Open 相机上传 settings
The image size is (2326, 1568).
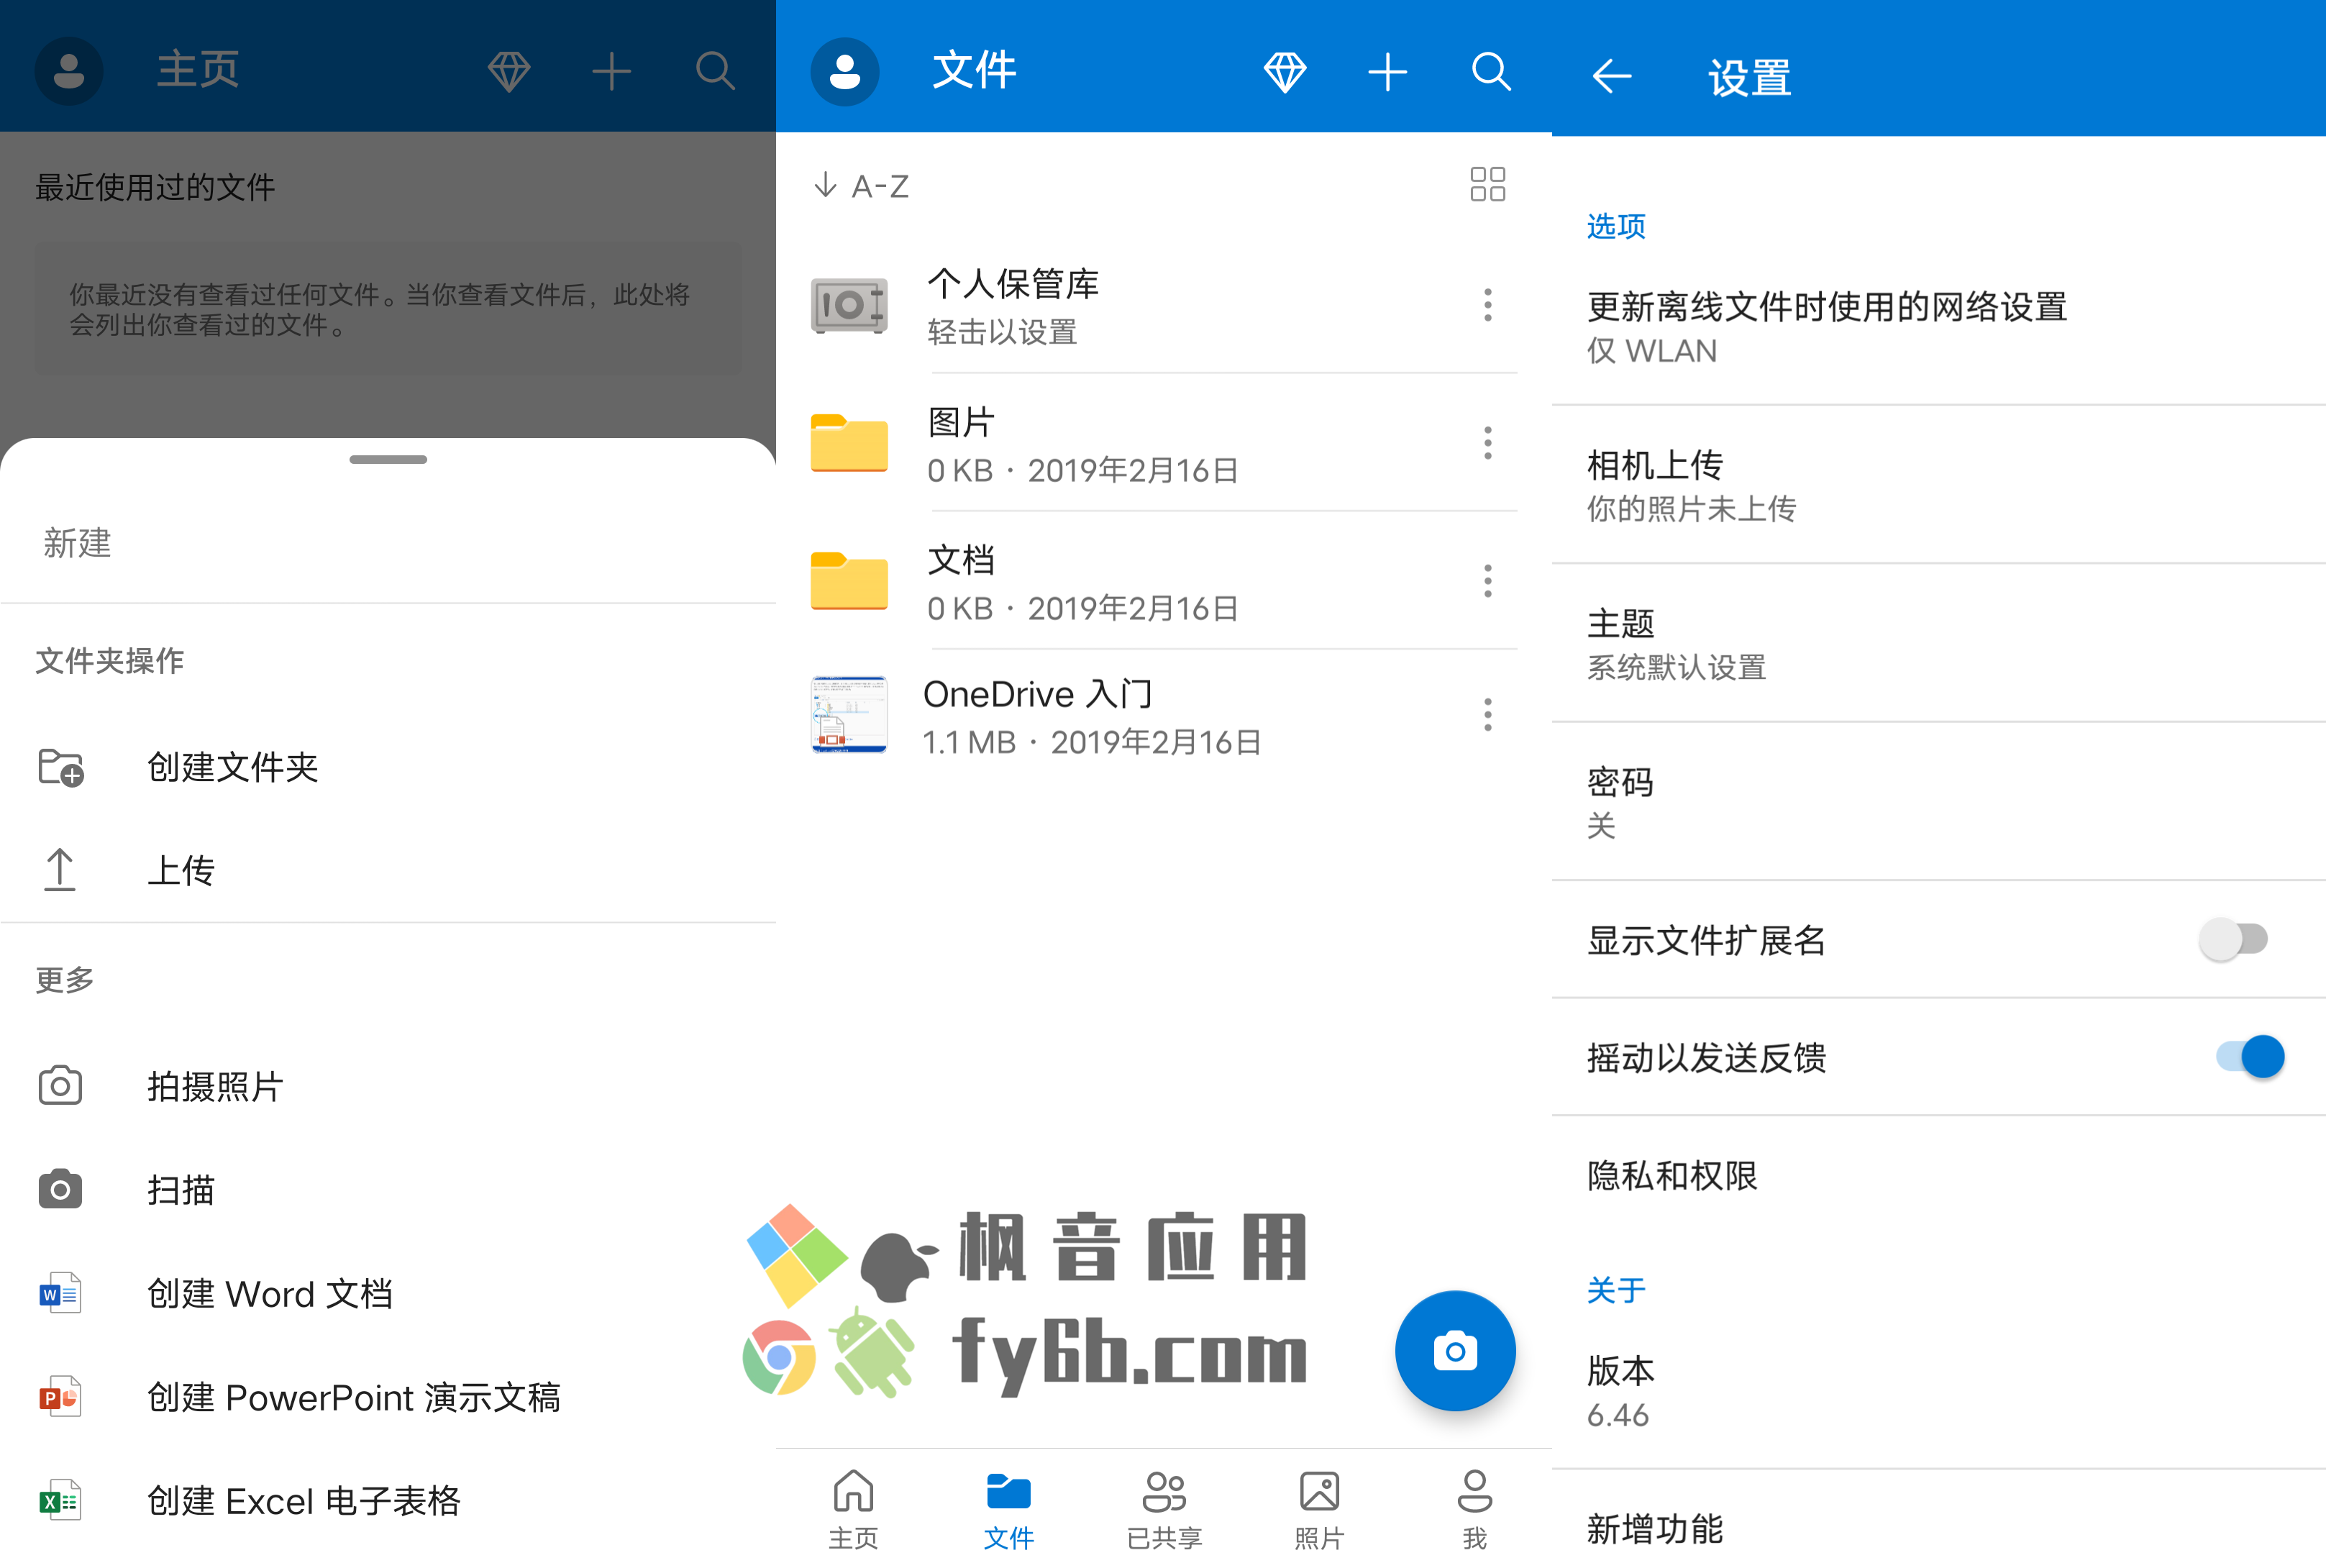[x=1938, y=485]
